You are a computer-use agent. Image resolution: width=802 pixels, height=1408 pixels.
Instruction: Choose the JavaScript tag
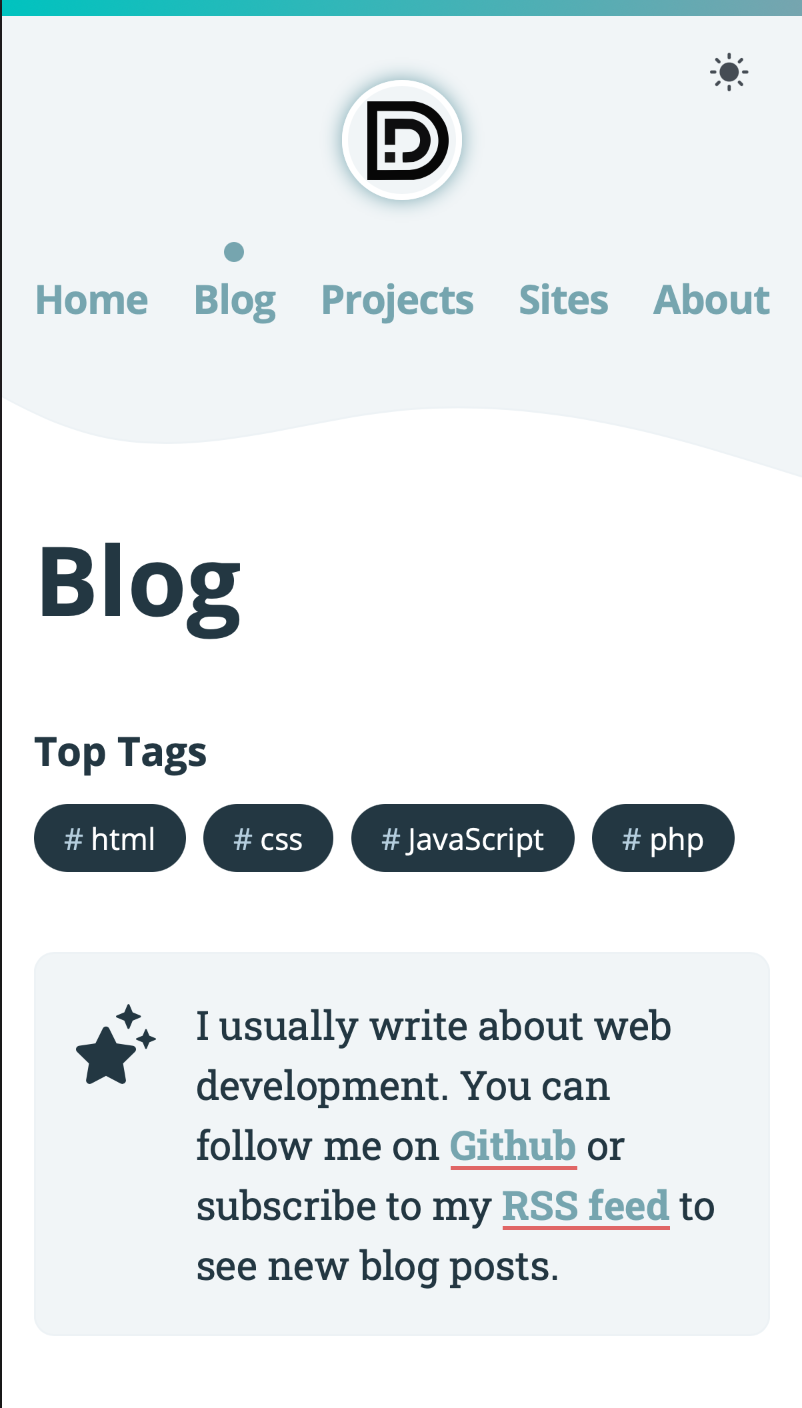463,838
